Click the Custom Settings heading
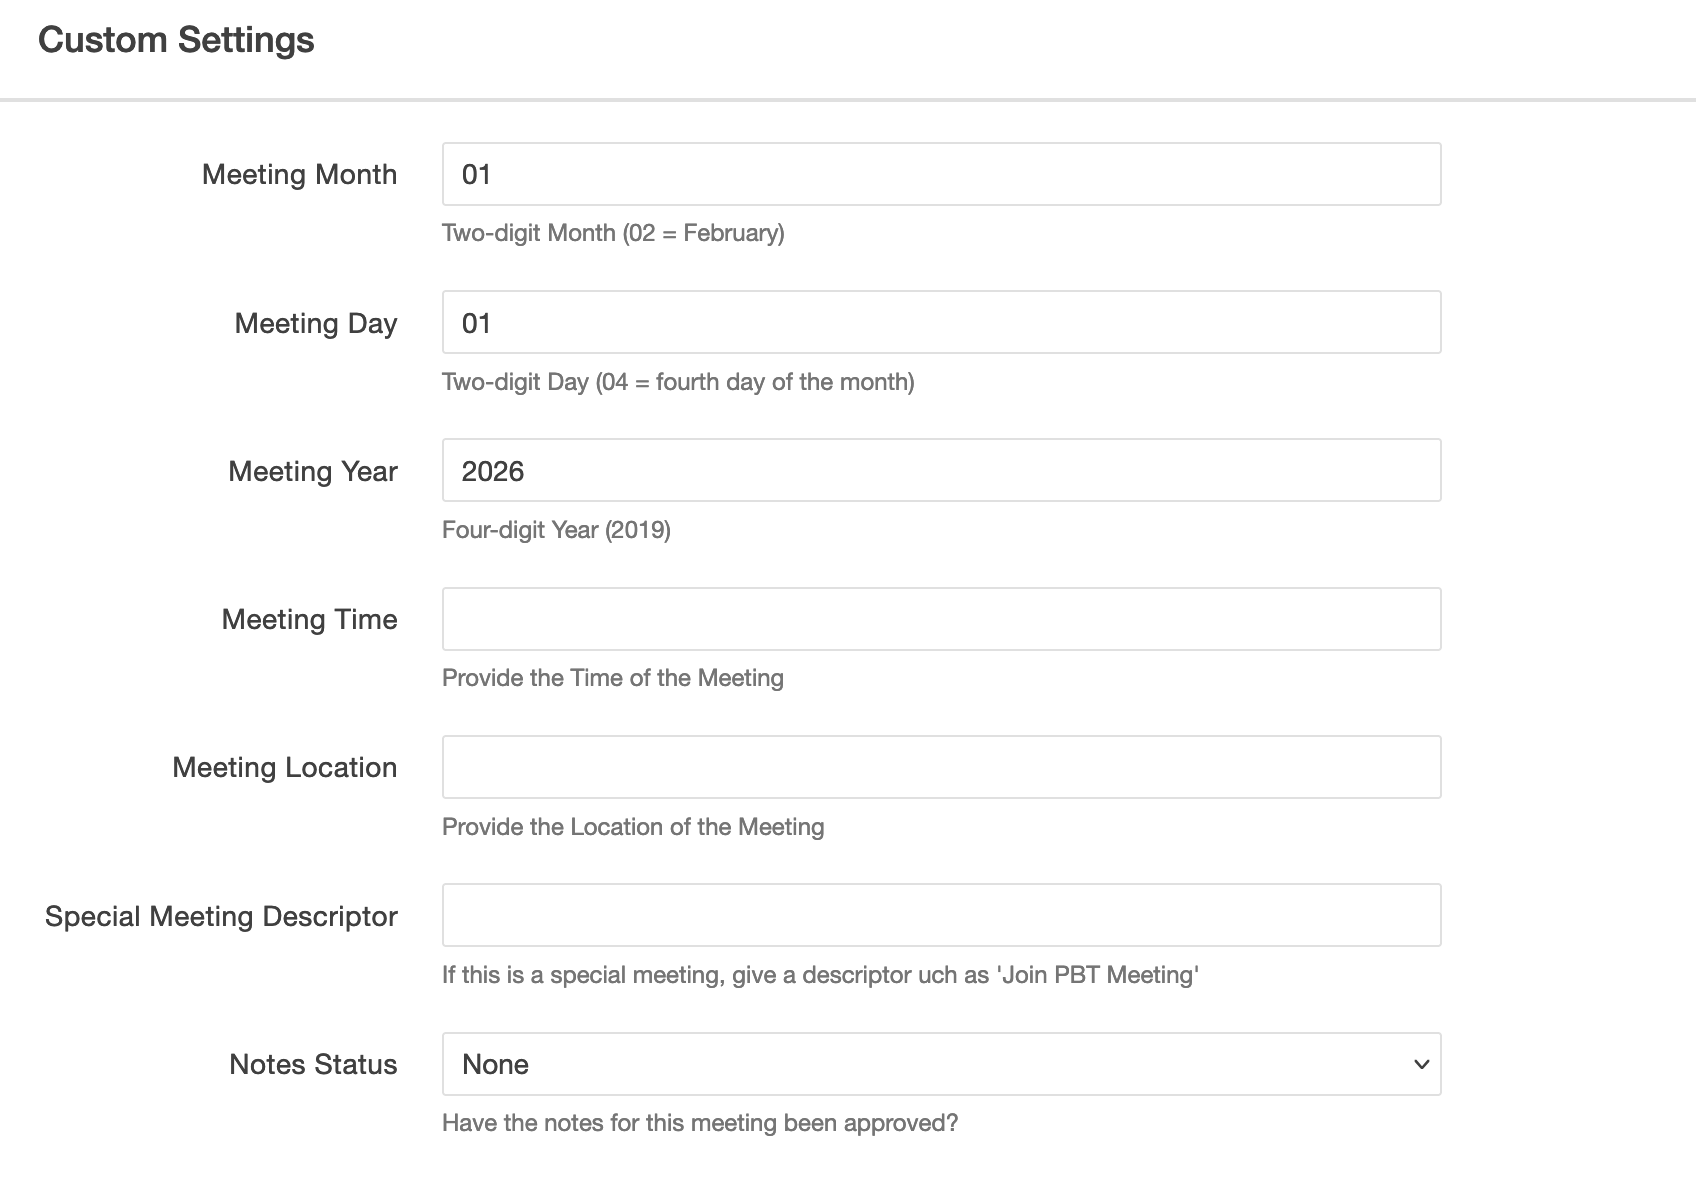The image size is (1696, 1184). pyautogui.click(x=176, y=40)
